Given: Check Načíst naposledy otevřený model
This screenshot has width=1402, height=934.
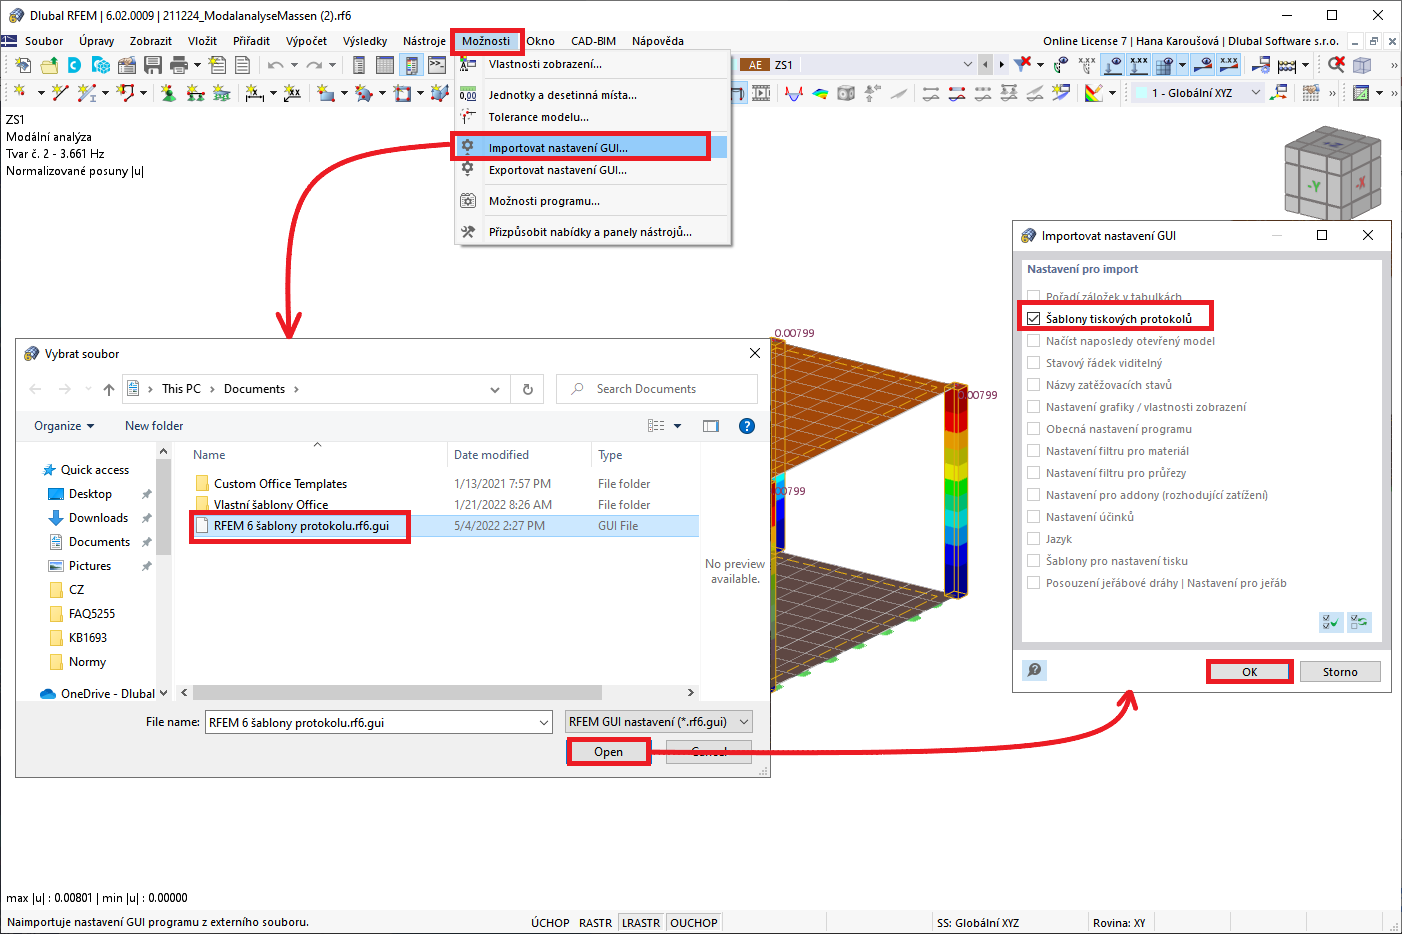Looking at the screenshot, I should [x=1034, y=341].
